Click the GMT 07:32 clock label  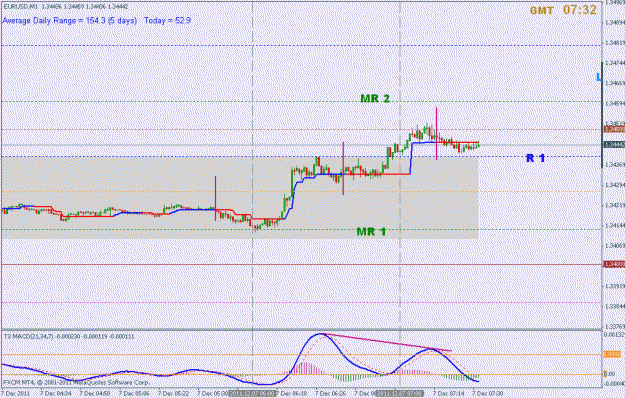pos(563,10)
